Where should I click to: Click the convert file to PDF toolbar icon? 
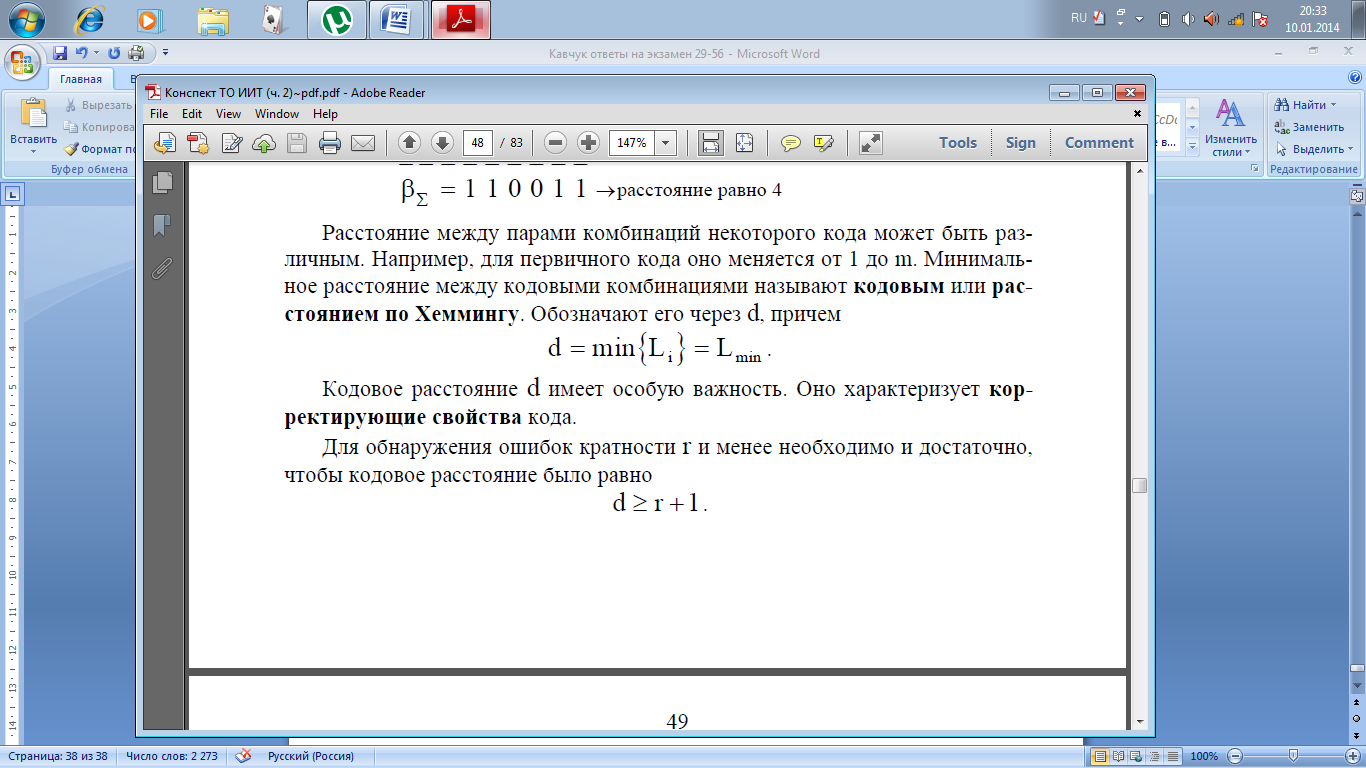tap(198, 143)
